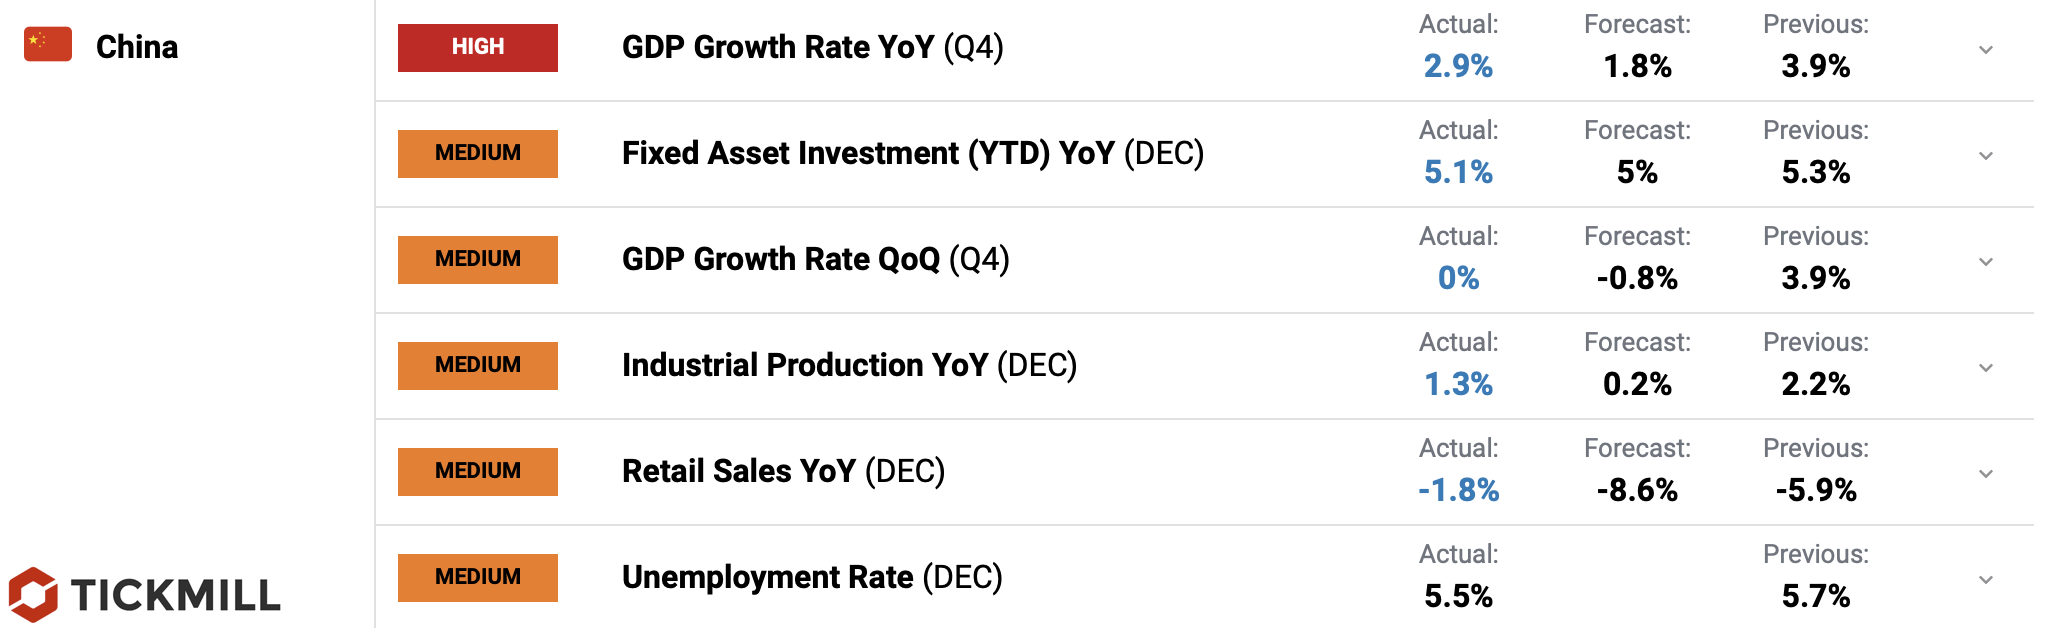Open GDP Growth Rate QoQ (Q4) event
The image size is (2070, 628).
(x=815, y=259)
